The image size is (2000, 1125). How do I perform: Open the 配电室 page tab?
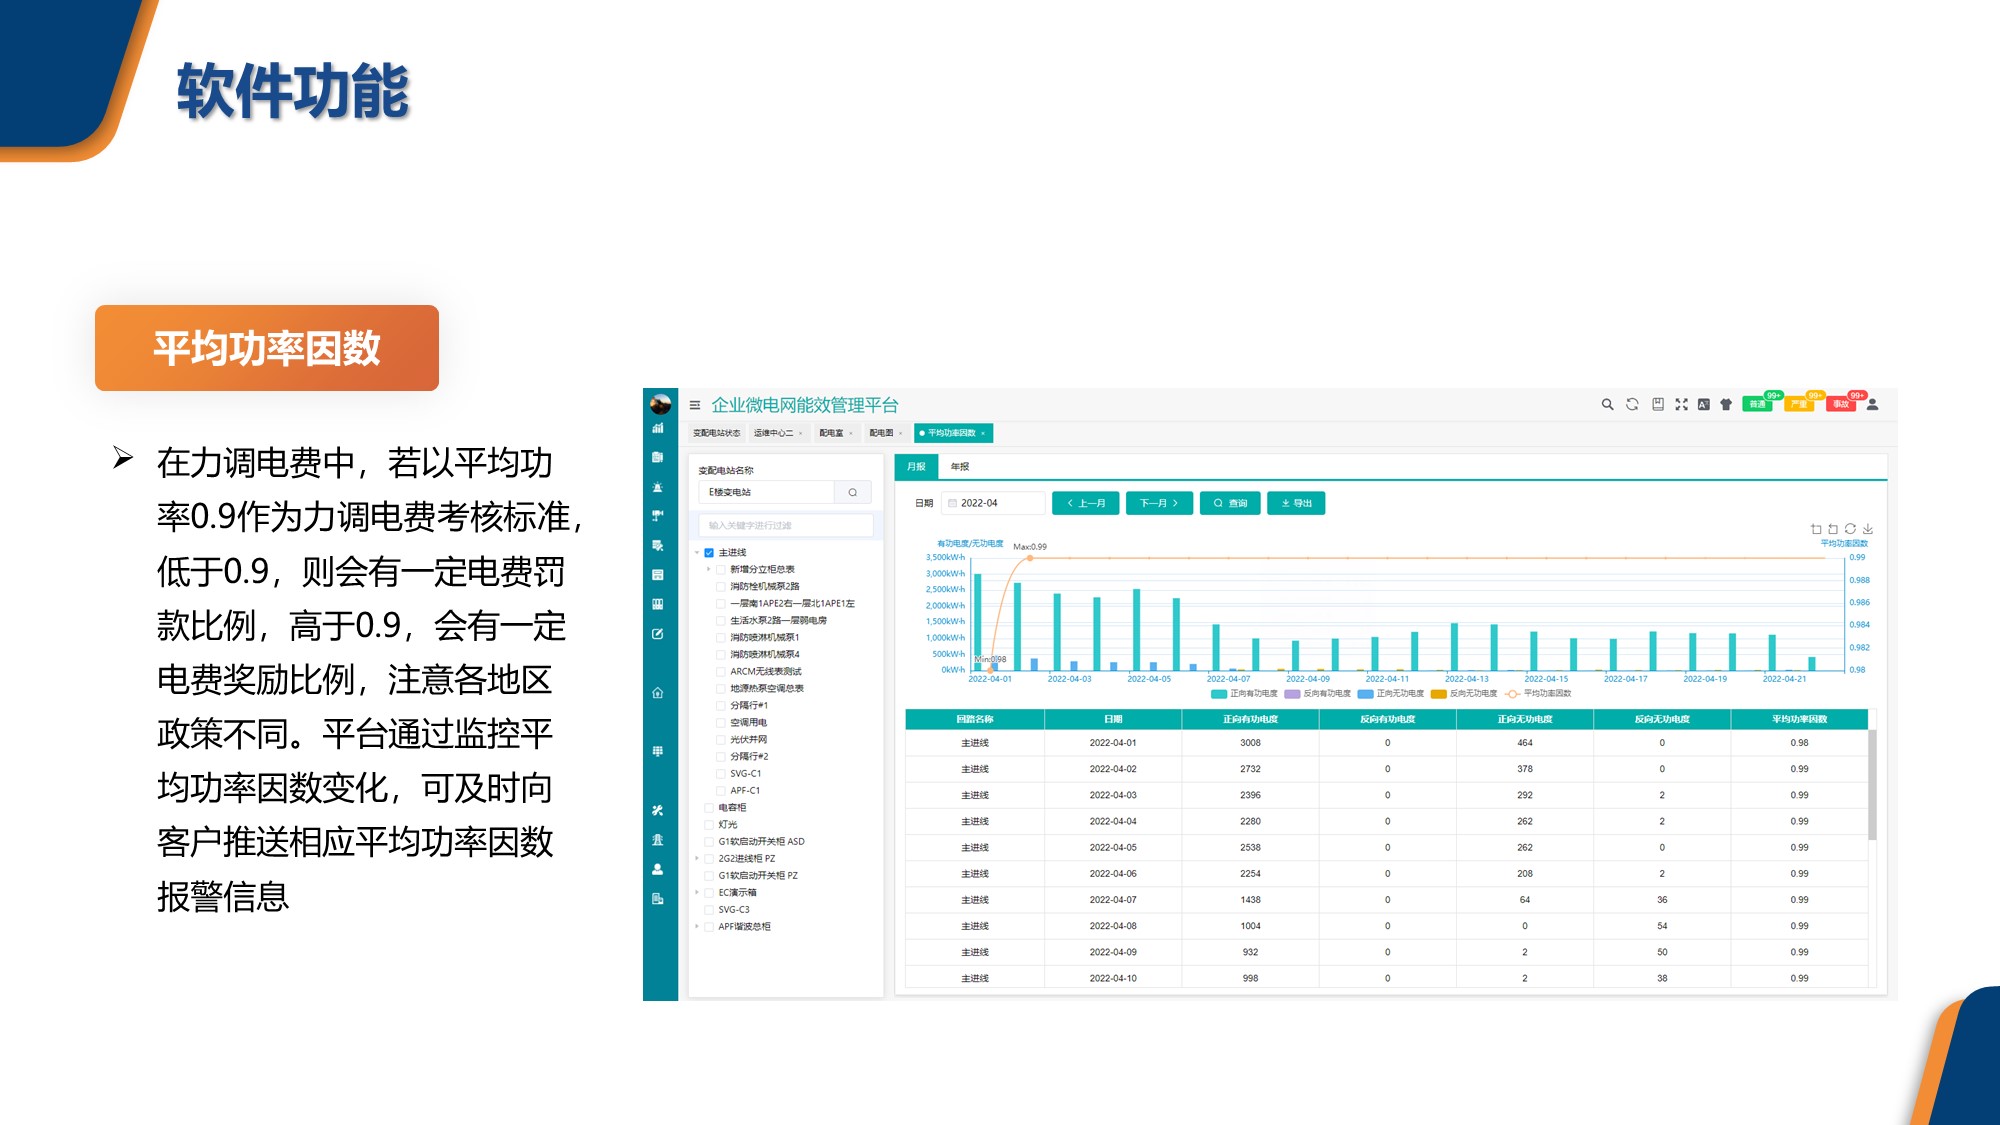coord(831,433)
